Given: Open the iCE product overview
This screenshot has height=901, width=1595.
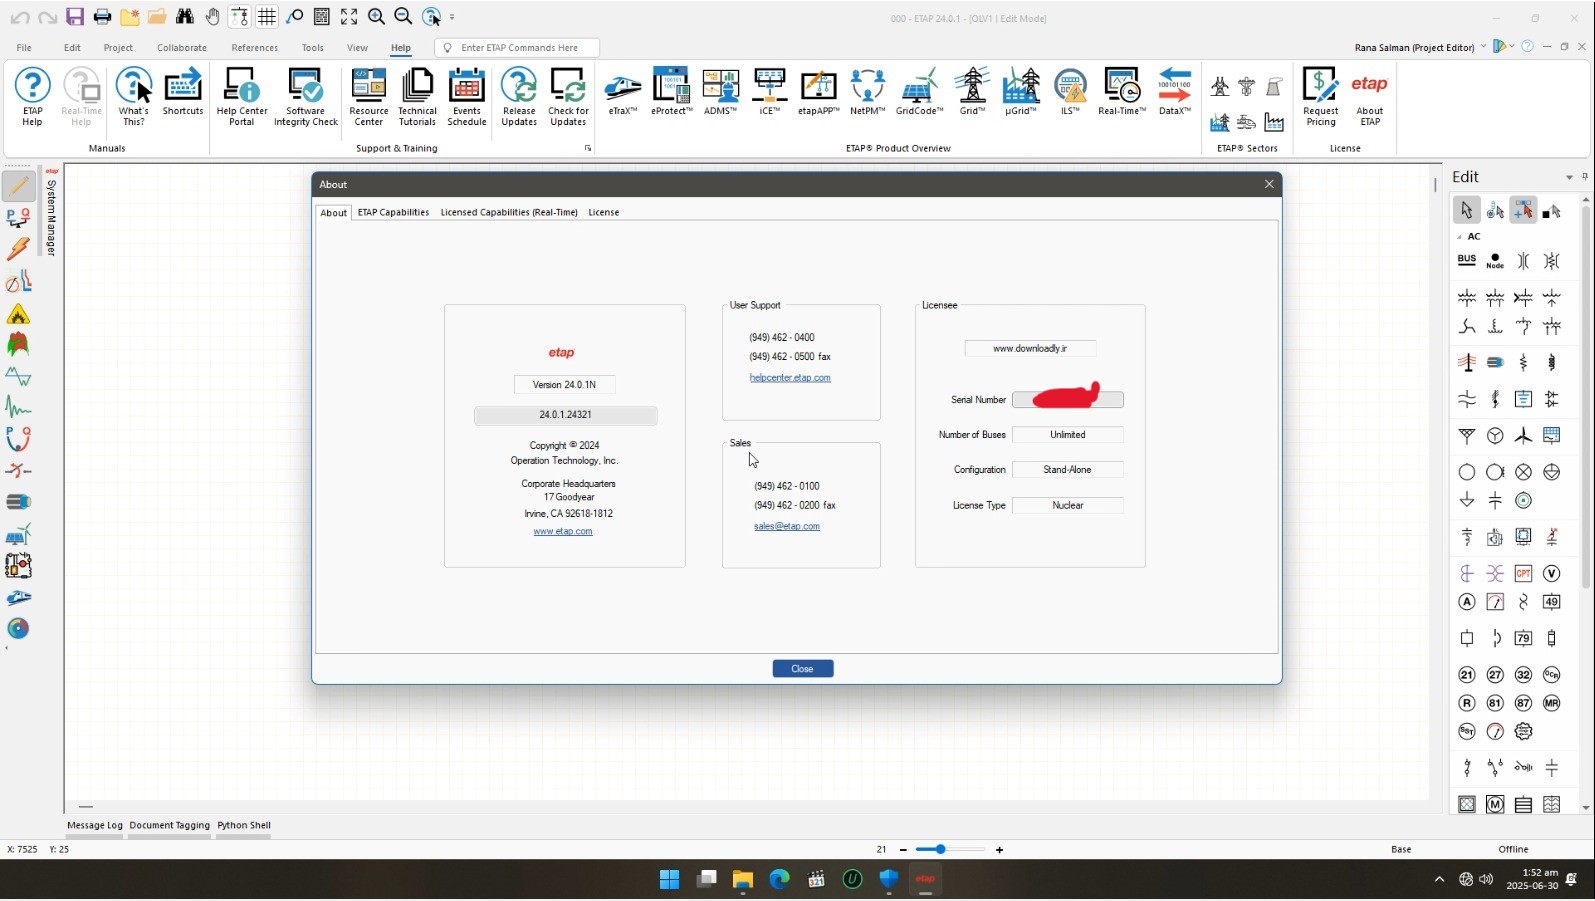Looking at the screenshot, I should click(769, 92).
